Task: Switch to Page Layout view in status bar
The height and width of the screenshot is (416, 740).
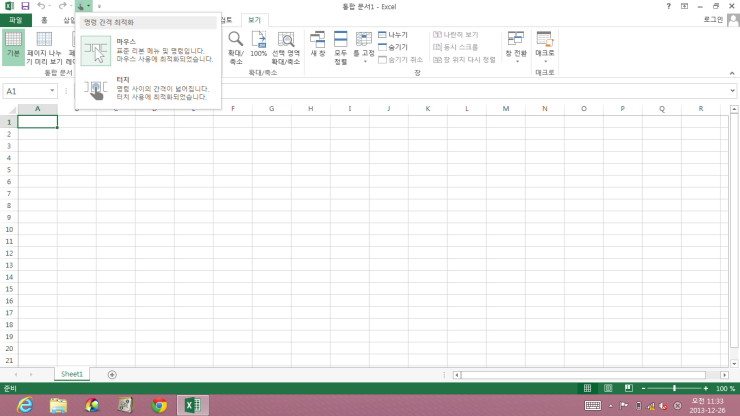Action: [608, 388]
